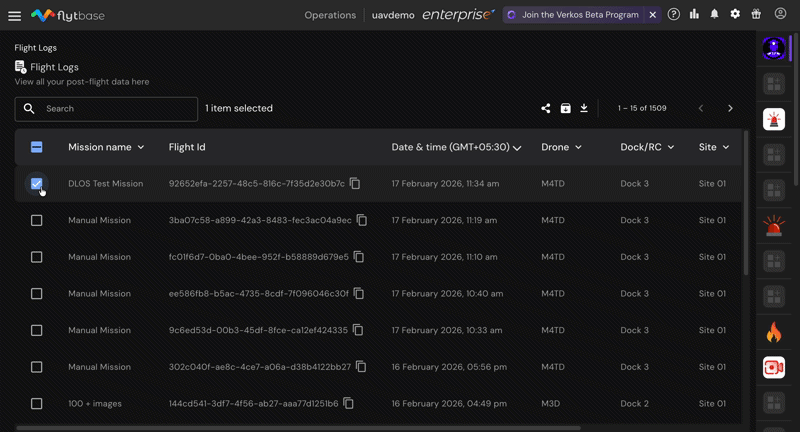The image size is (800, 432).
Task: Open the Drone column dropdown
Action: pos(578,147)
